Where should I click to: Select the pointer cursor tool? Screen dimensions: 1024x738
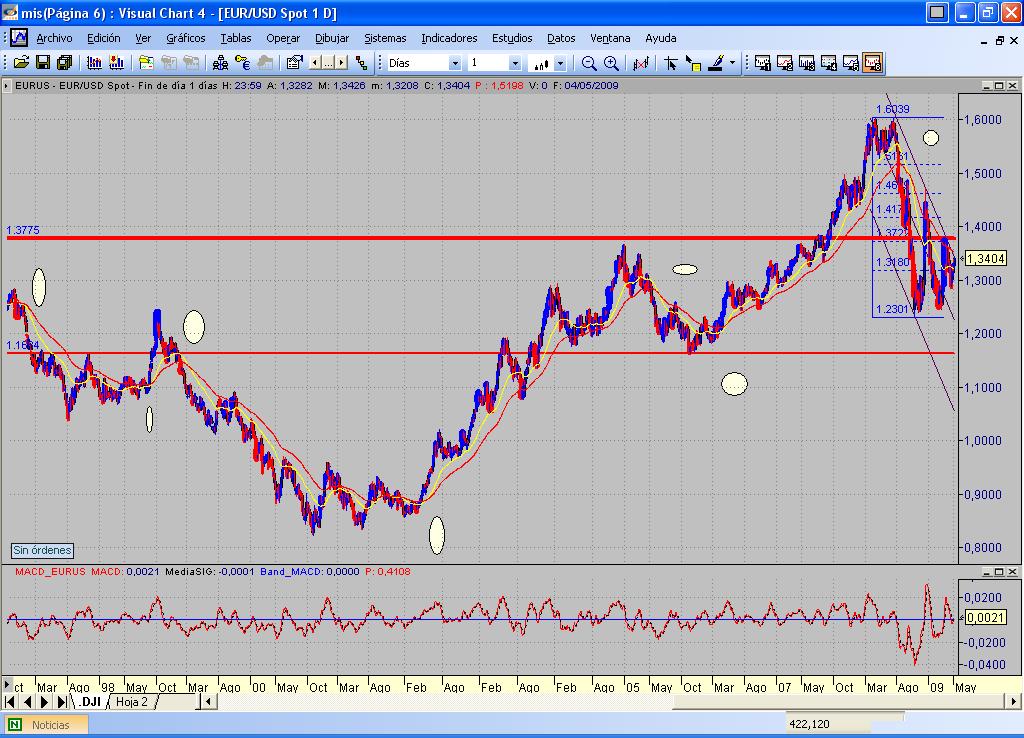click(671, 63)
